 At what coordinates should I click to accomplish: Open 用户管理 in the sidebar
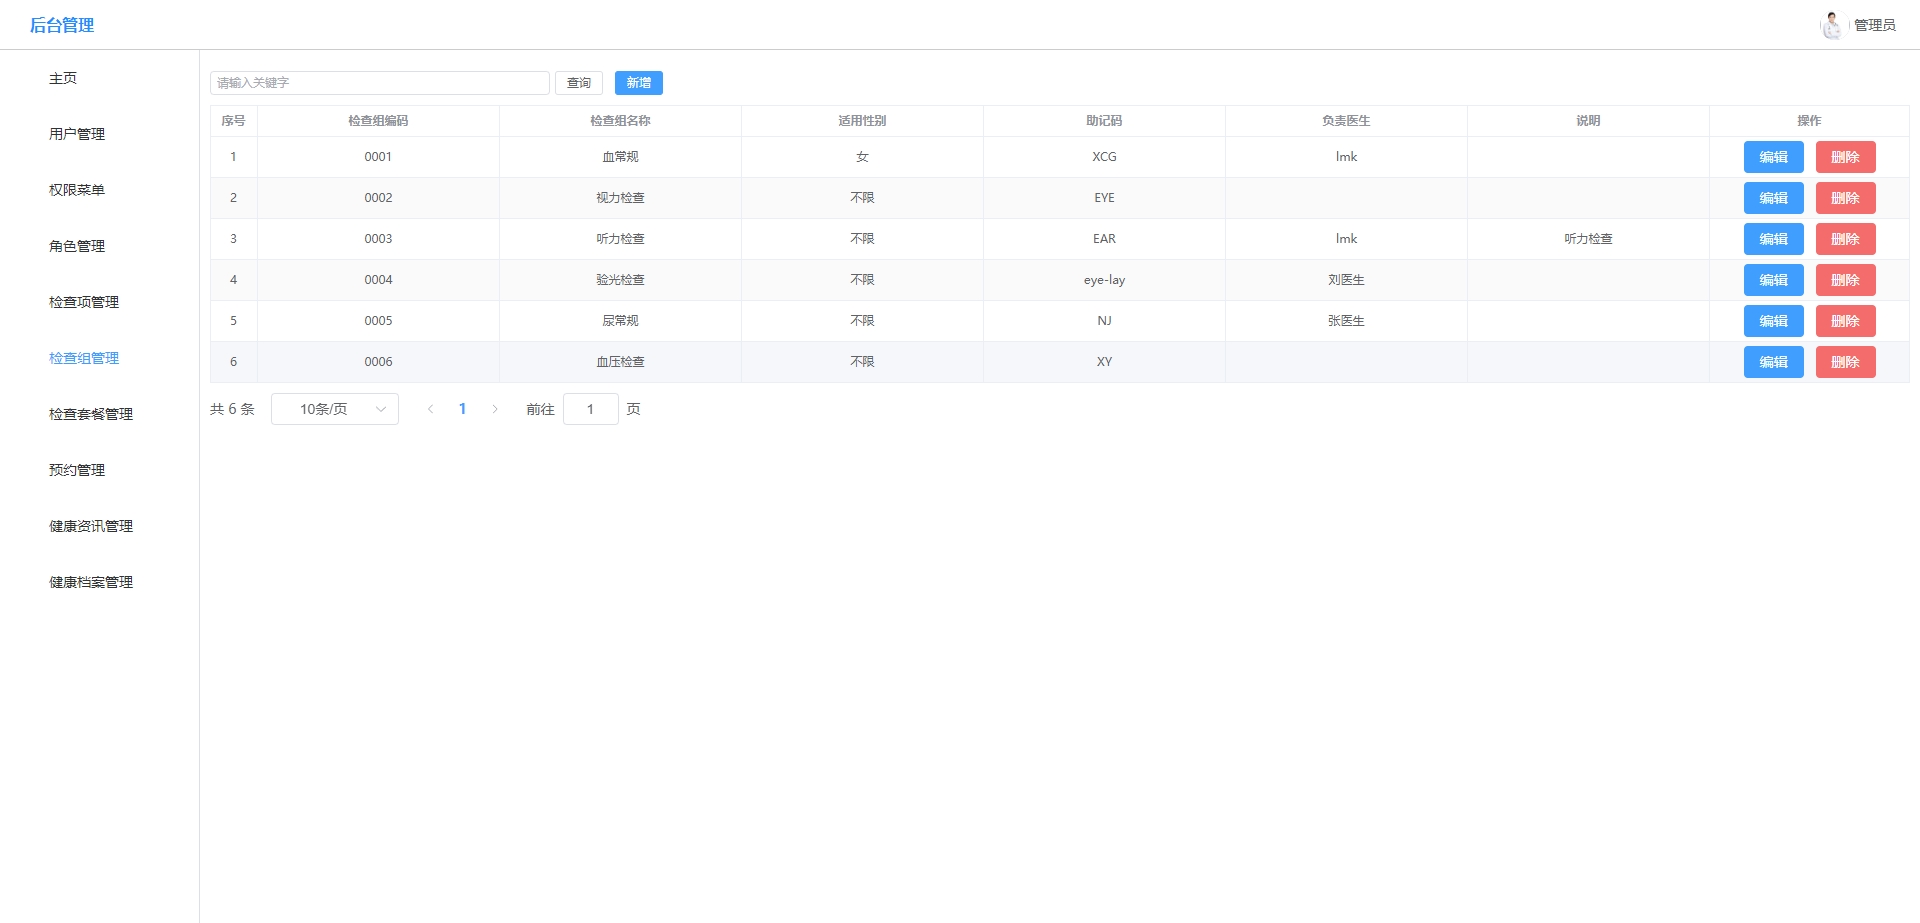pos(77,134)
